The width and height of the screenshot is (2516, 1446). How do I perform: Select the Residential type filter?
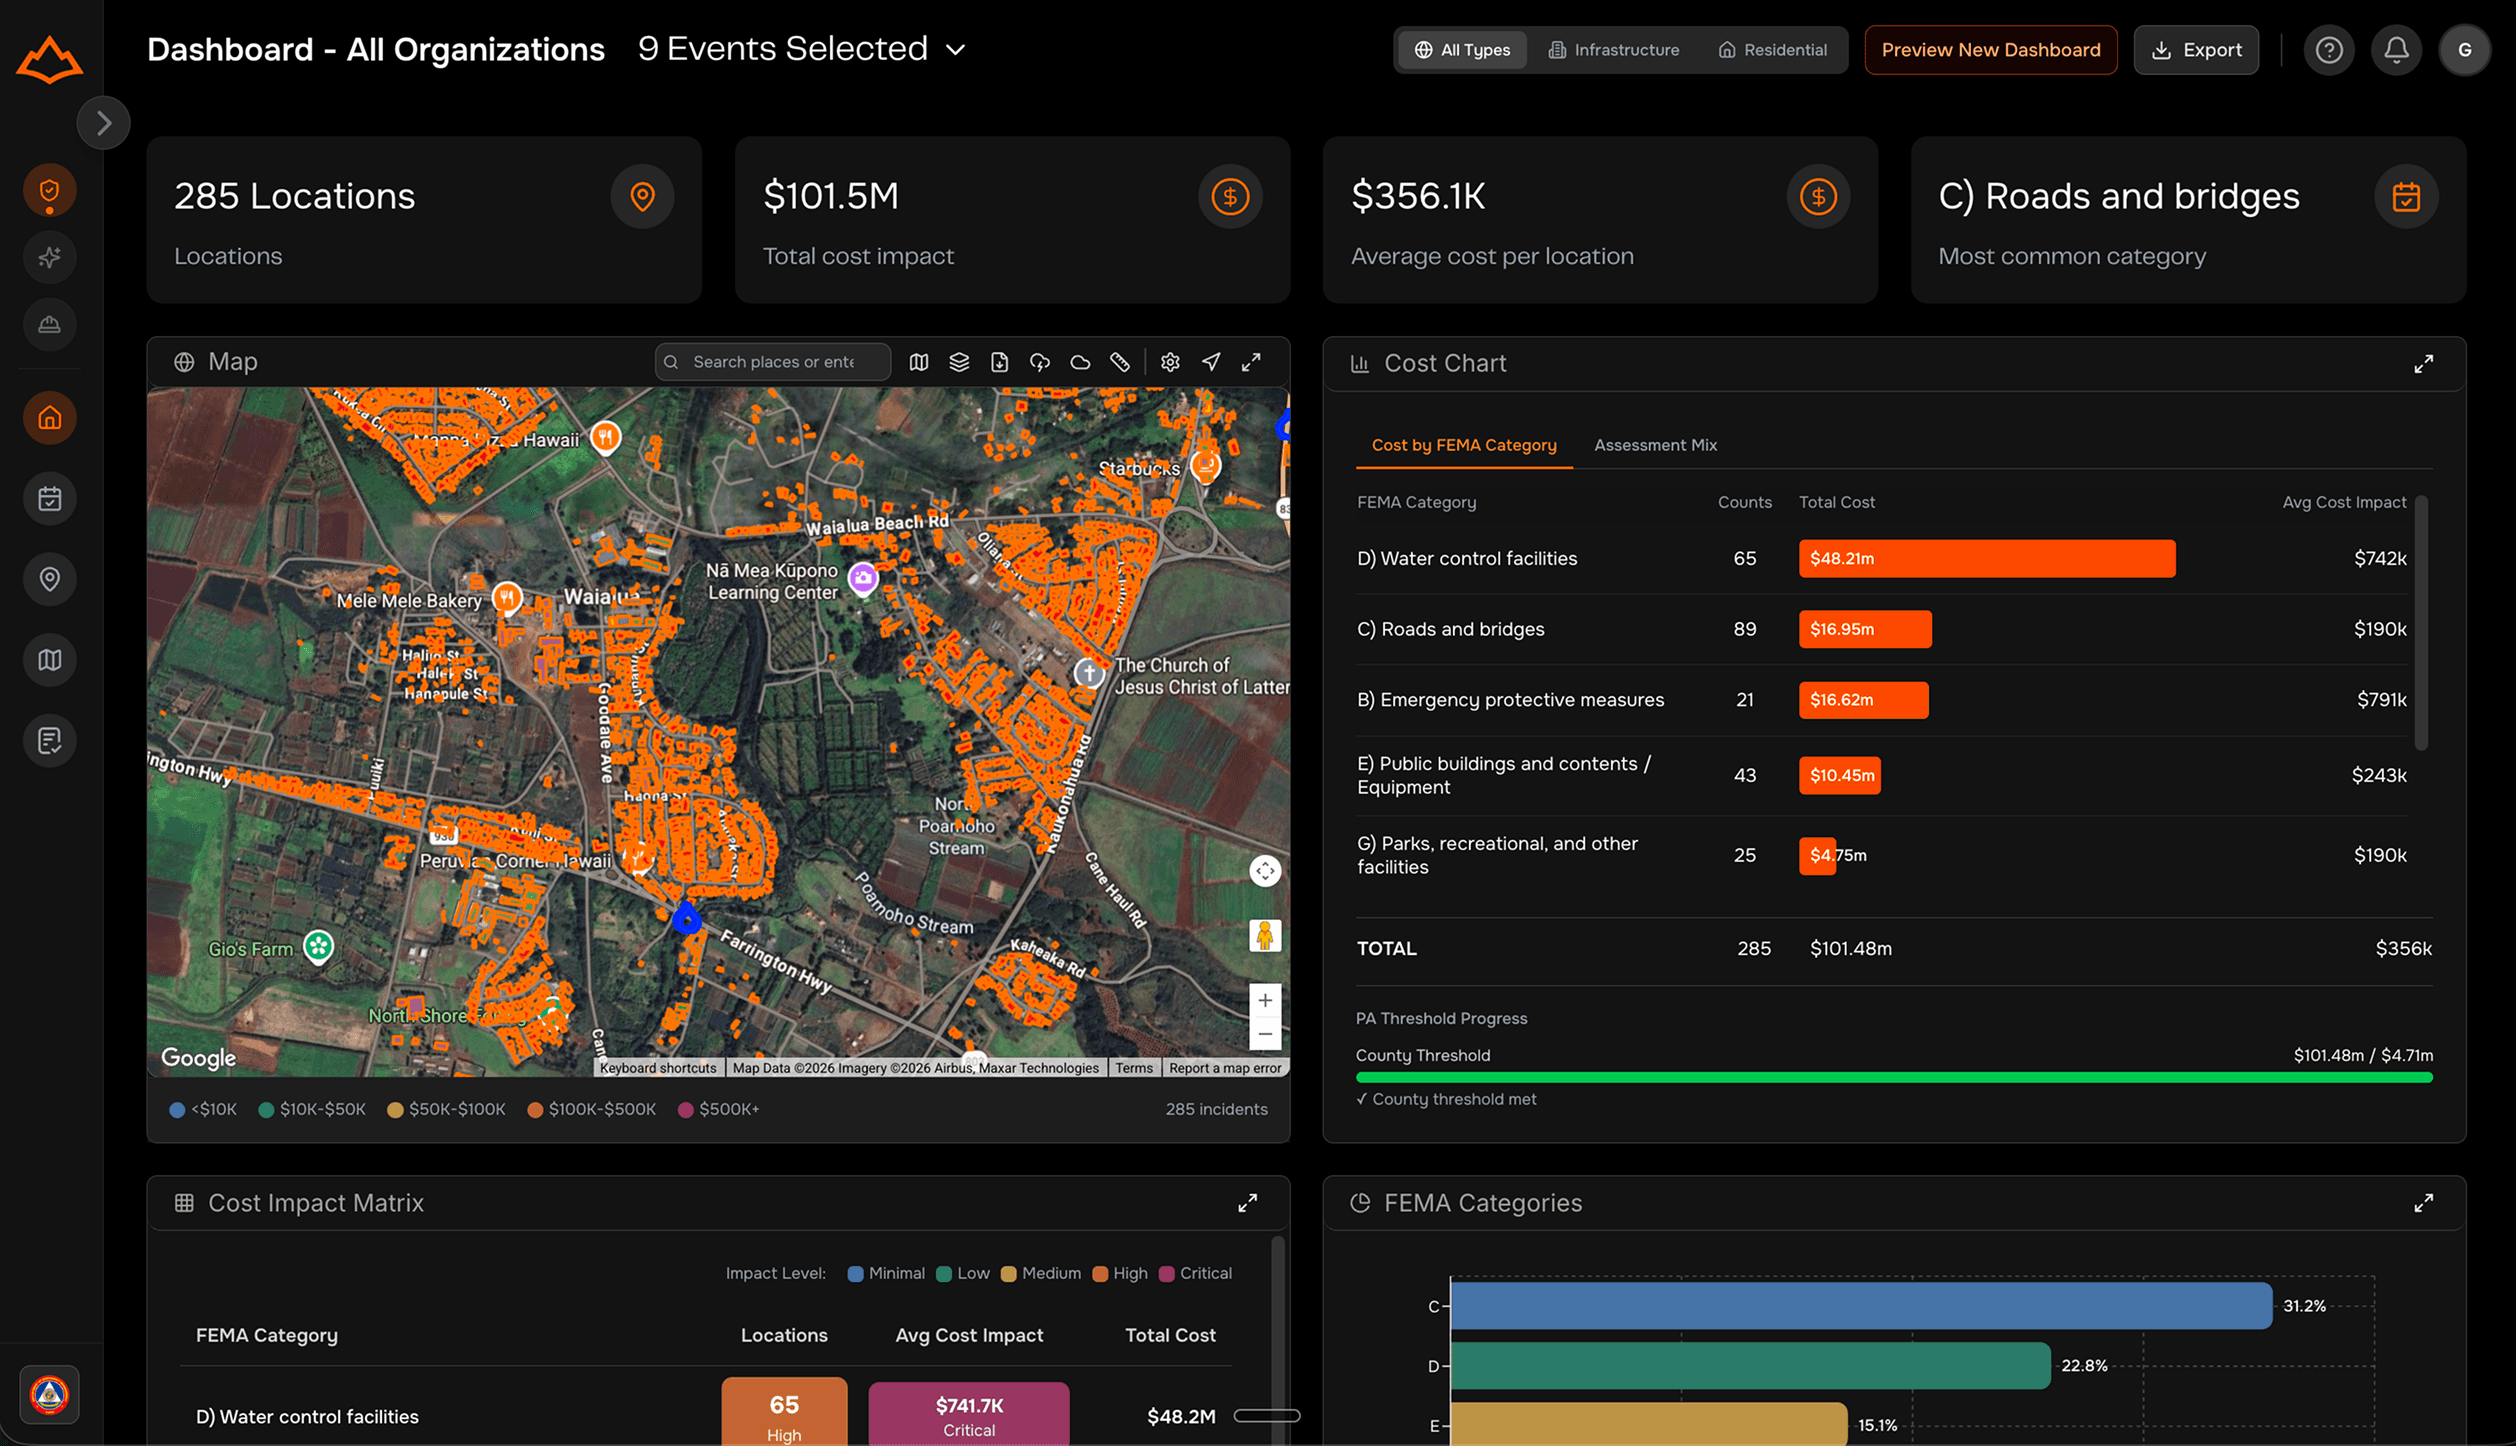1772,50
